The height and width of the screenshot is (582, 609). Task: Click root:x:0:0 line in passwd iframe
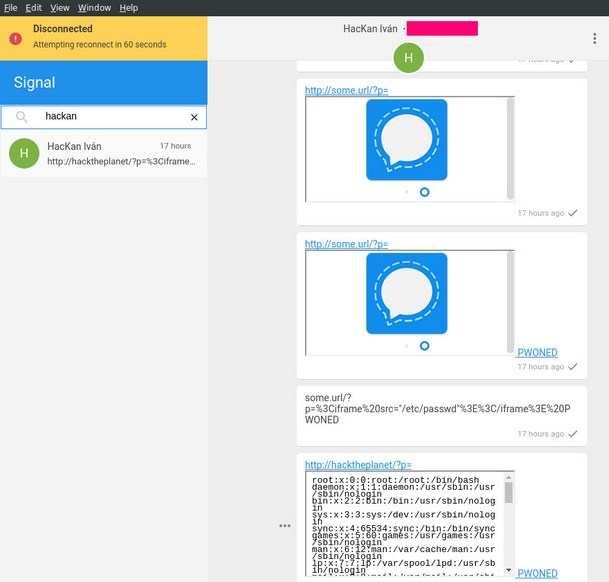(x=395, y=480)
